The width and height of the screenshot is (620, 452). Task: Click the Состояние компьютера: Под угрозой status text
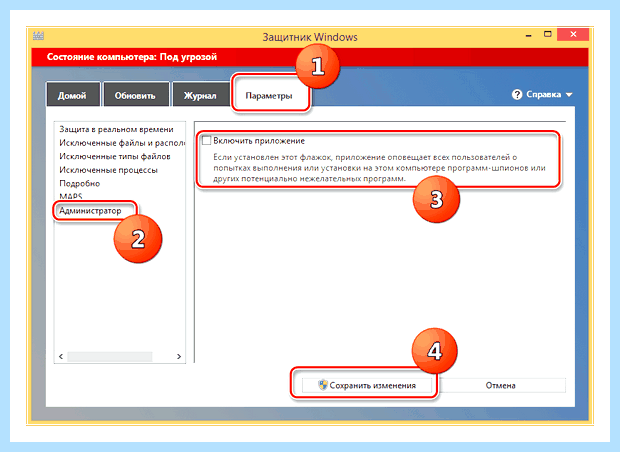[x=132, y=57]
